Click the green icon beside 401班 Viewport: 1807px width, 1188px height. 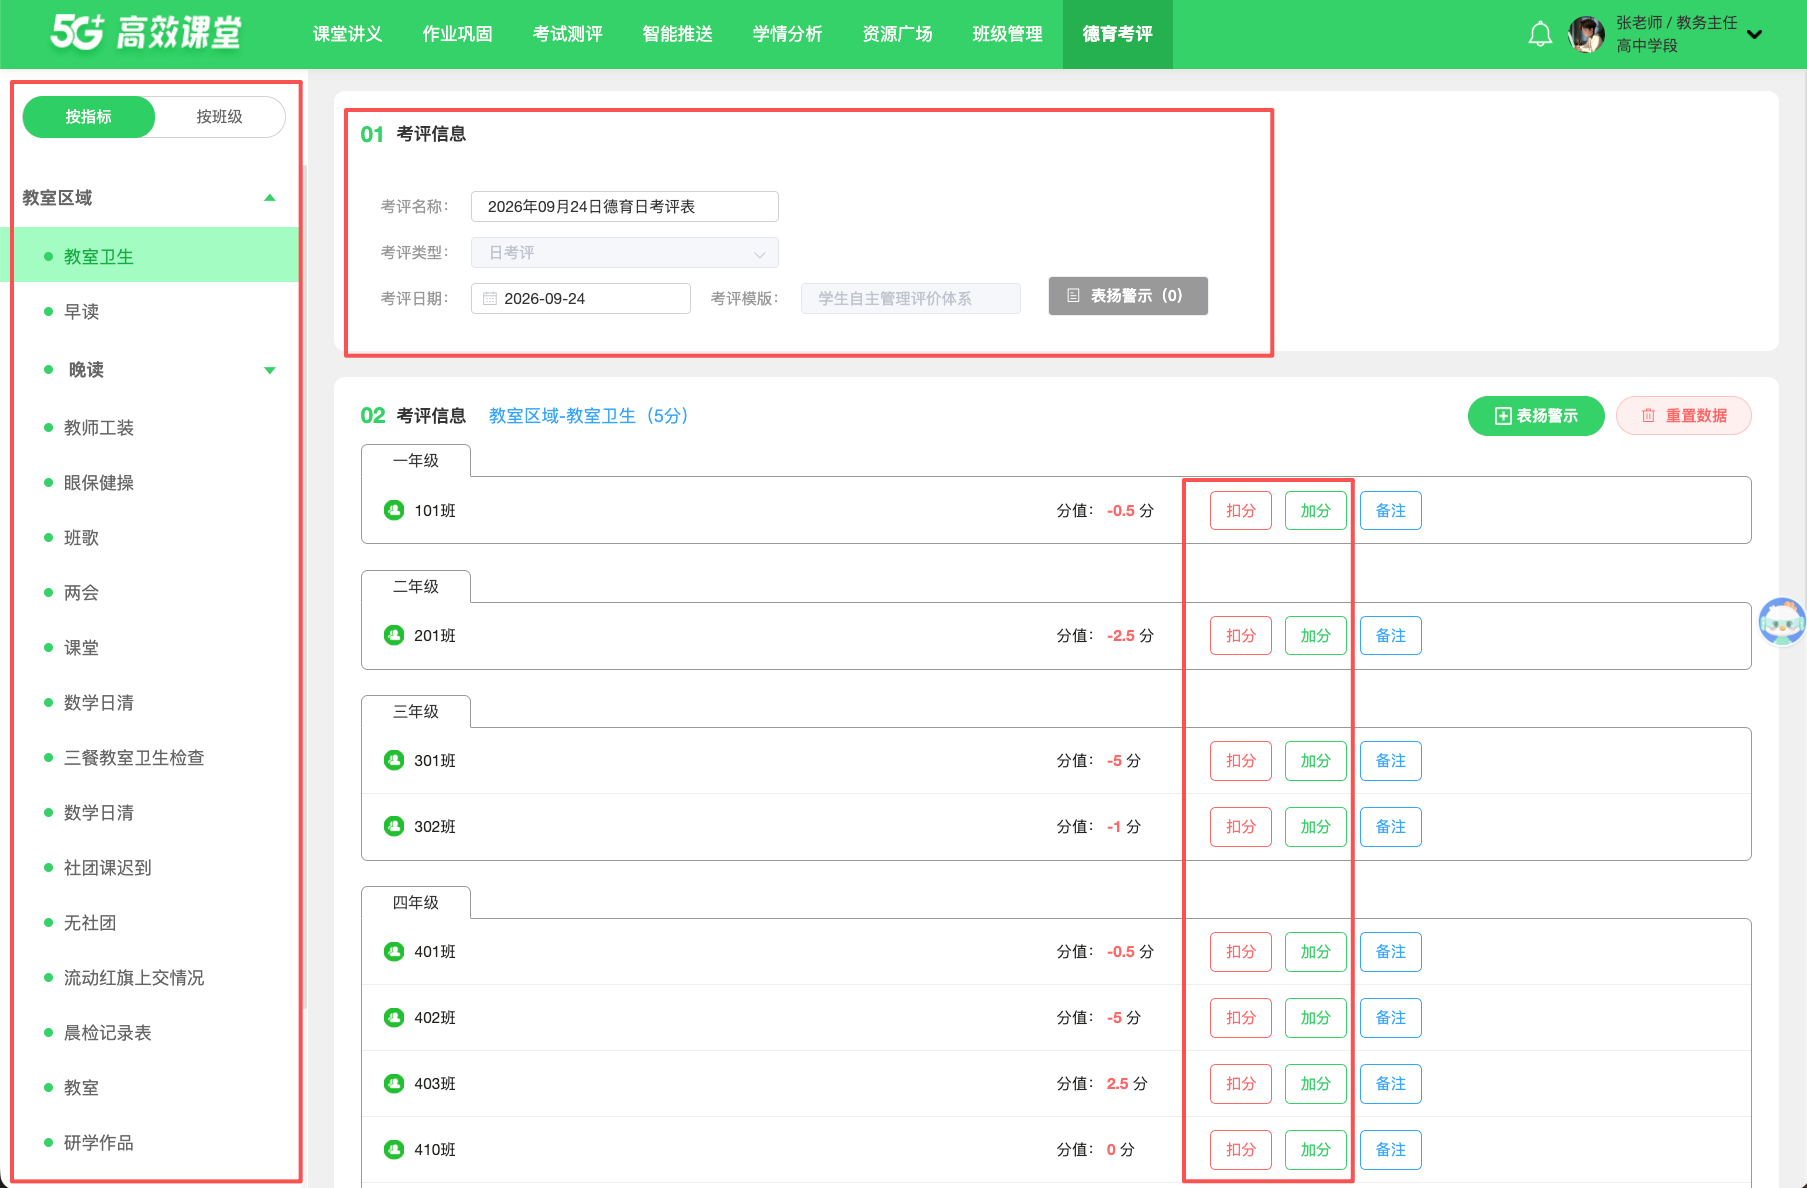point(394,951)
